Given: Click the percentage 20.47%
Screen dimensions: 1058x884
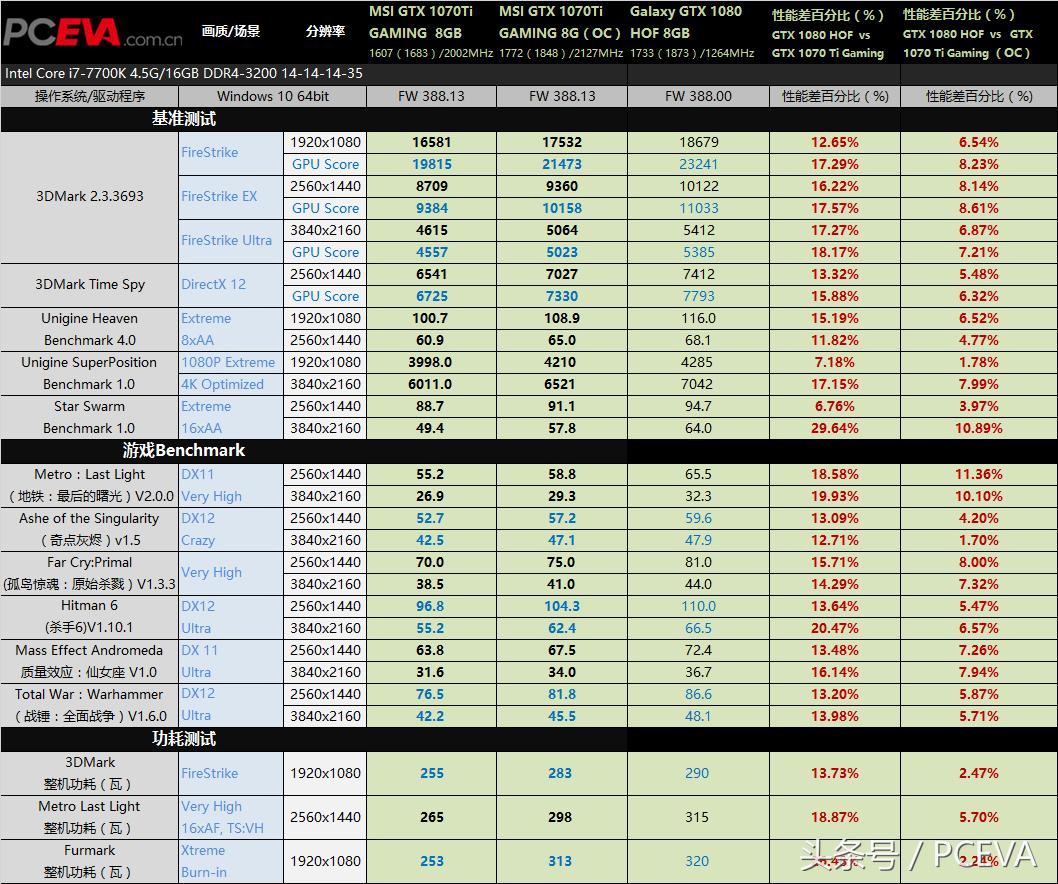Looking at the screenshot, I should point(835,628).
